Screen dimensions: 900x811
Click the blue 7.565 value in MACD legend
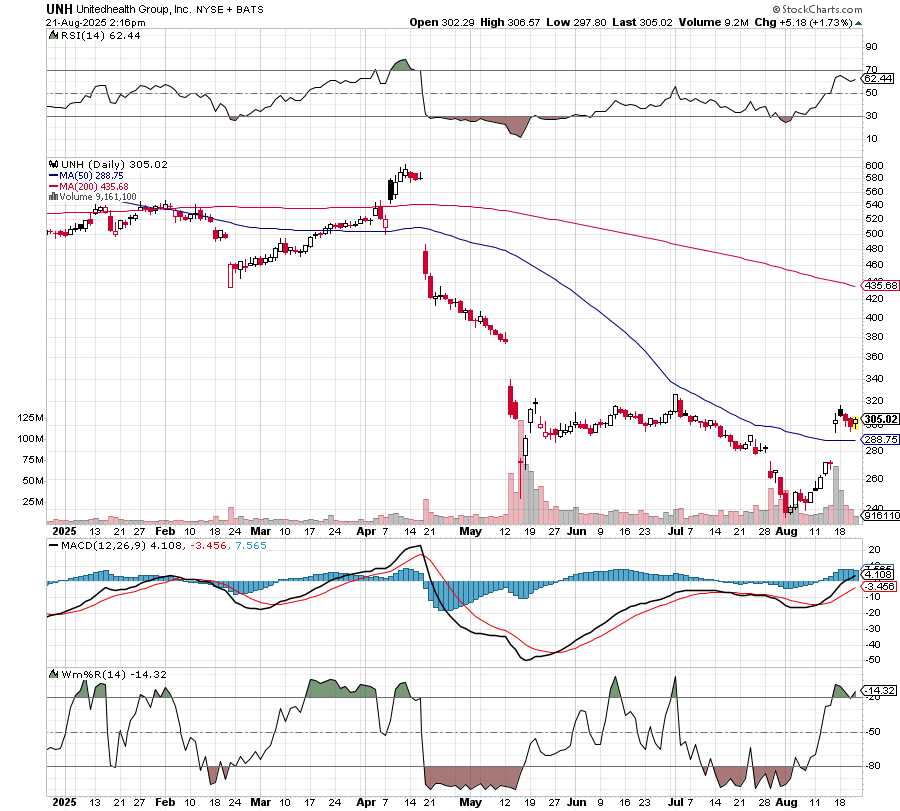[249, 545]
